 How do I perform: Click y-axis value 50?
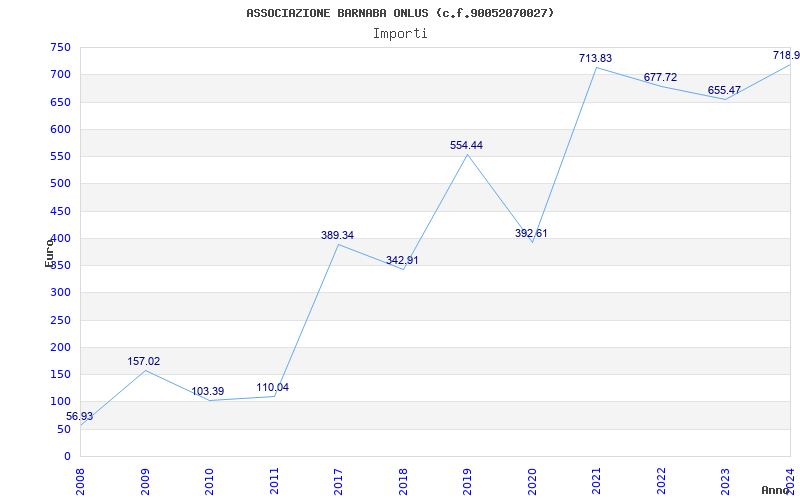tap(64, 429)
